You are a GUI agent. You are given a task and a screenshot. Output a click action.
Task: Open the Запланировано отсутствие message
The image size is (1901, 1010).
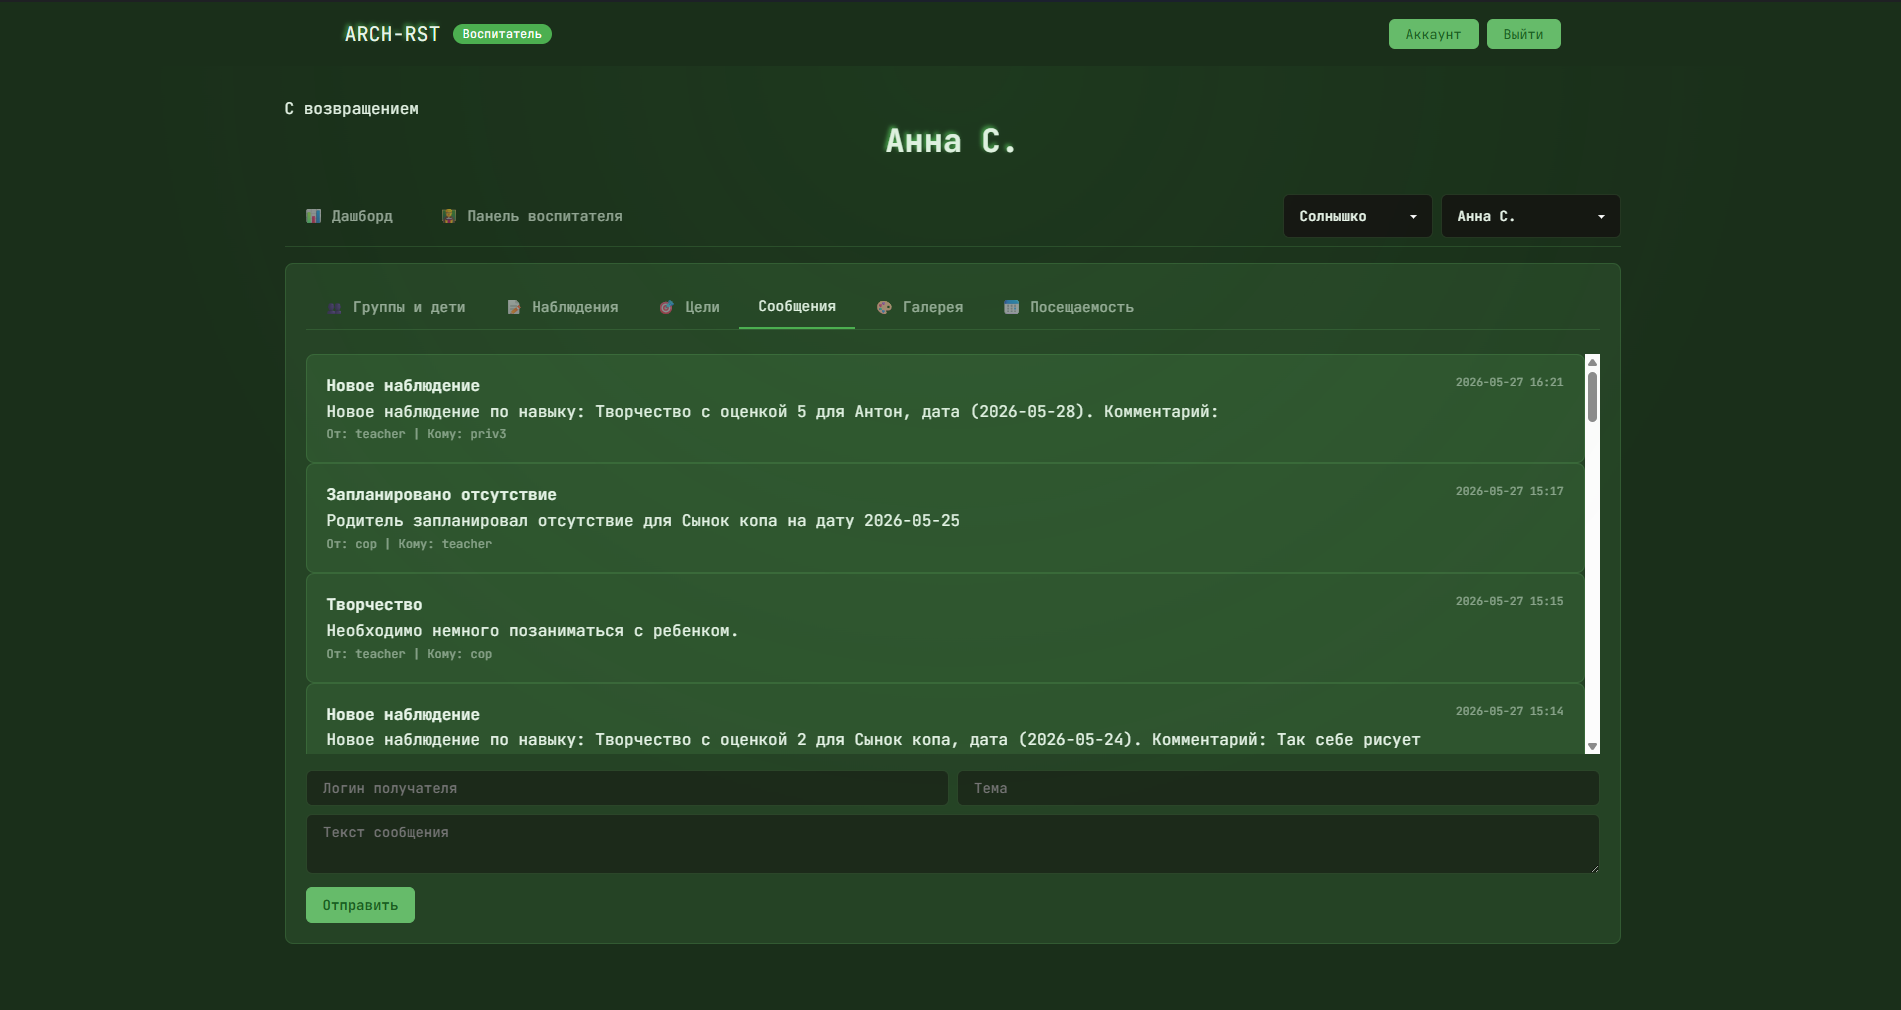pos(945,518)
